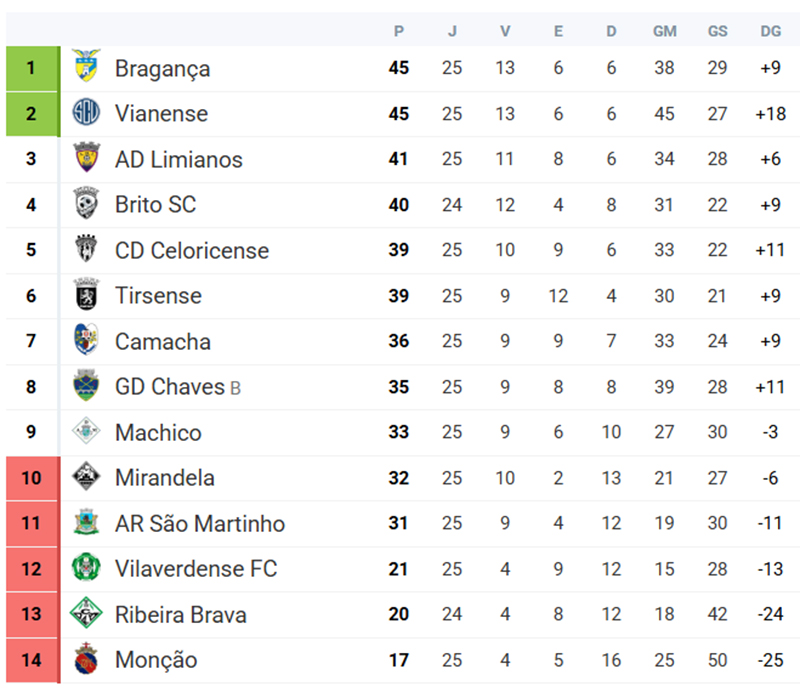The width and height of the screenshot is (800, 692).
Task: Click the green position 1 badge
Action: click(x=32, y=68)
